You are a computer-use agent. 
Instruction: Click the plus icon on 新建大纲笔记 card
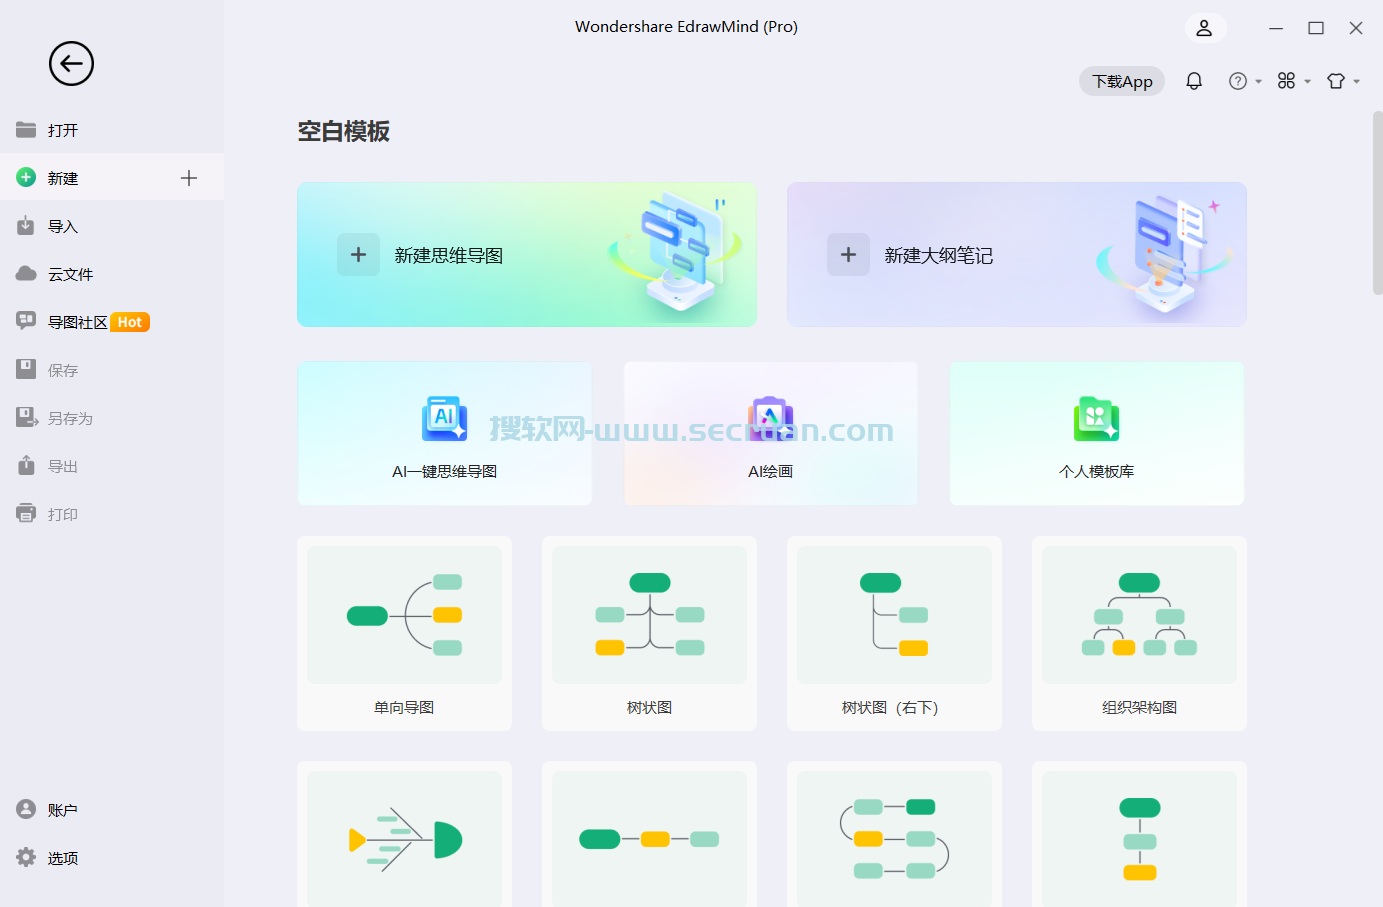848,255
